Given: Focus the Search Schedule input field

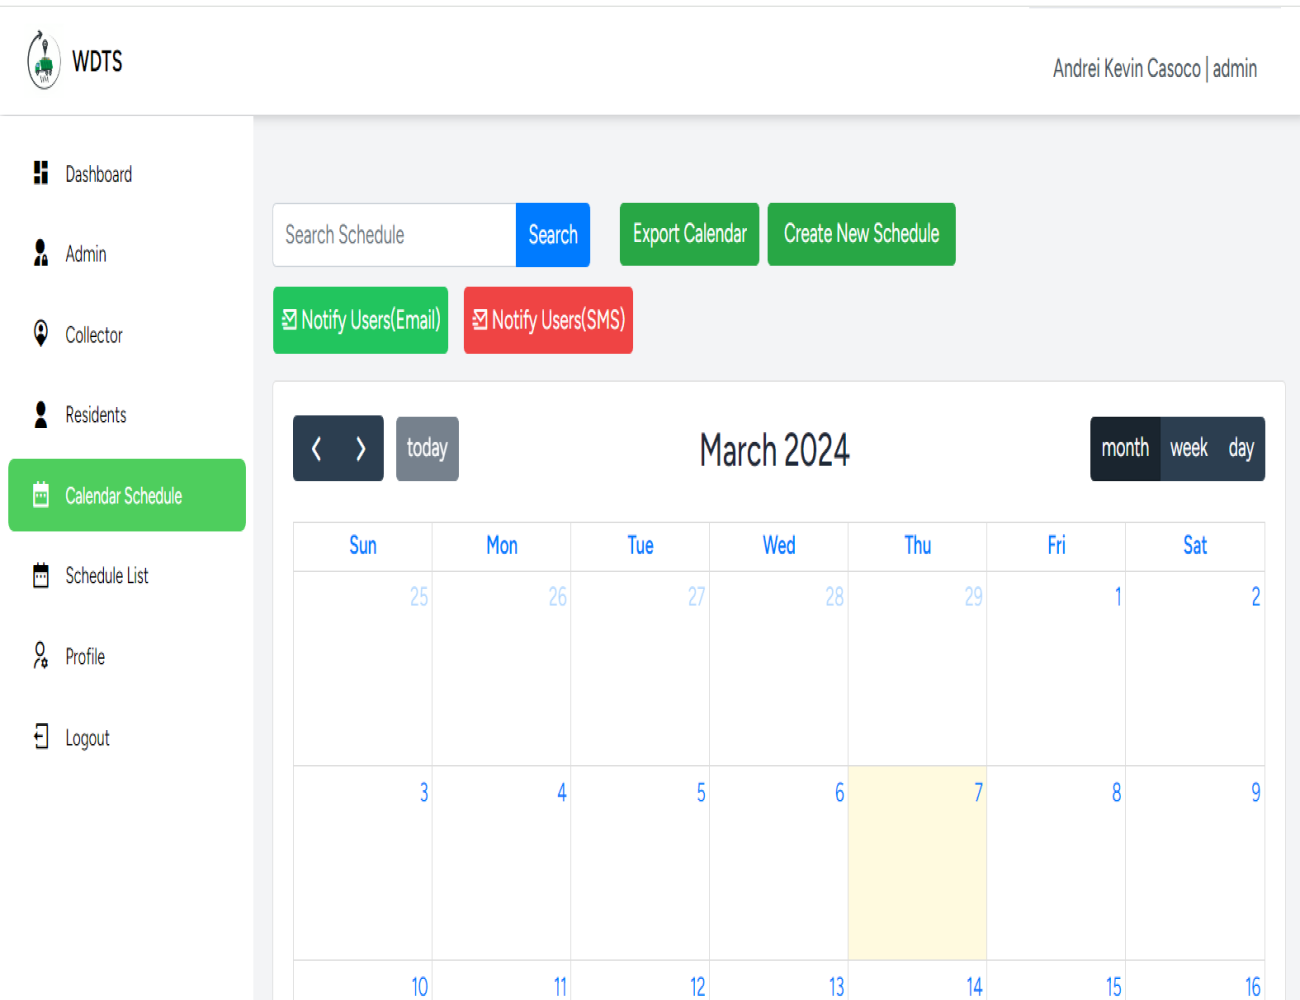Looking at the screenshot, I should point(394,235).
